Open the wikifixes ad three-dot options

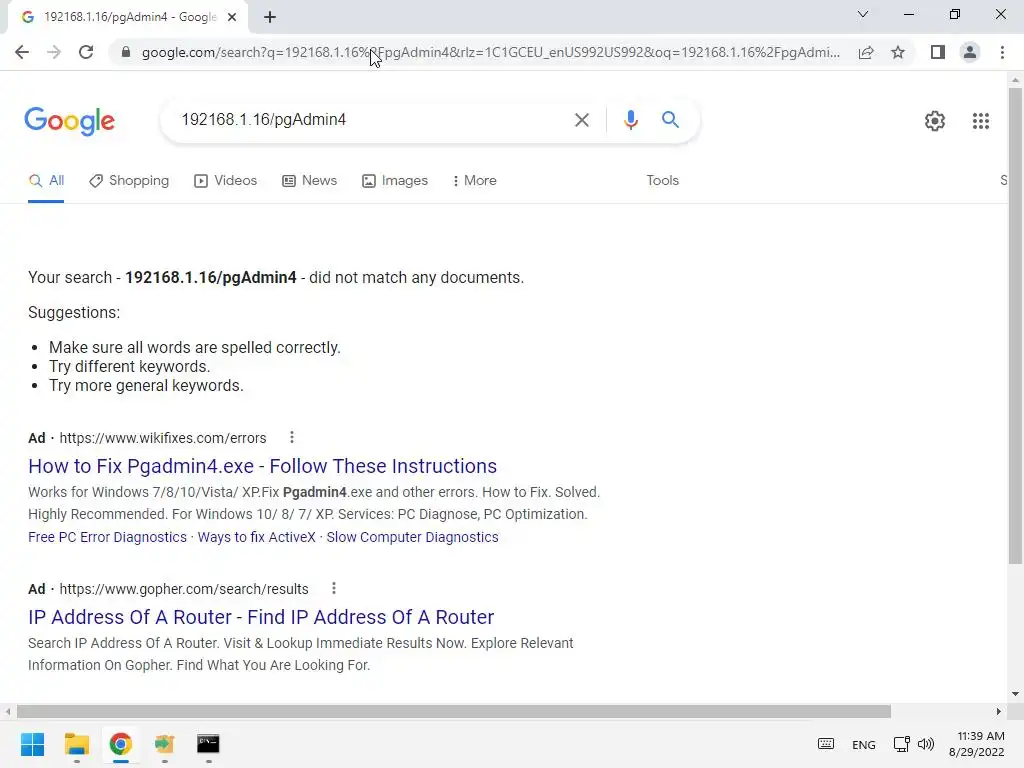click(292, 438)
